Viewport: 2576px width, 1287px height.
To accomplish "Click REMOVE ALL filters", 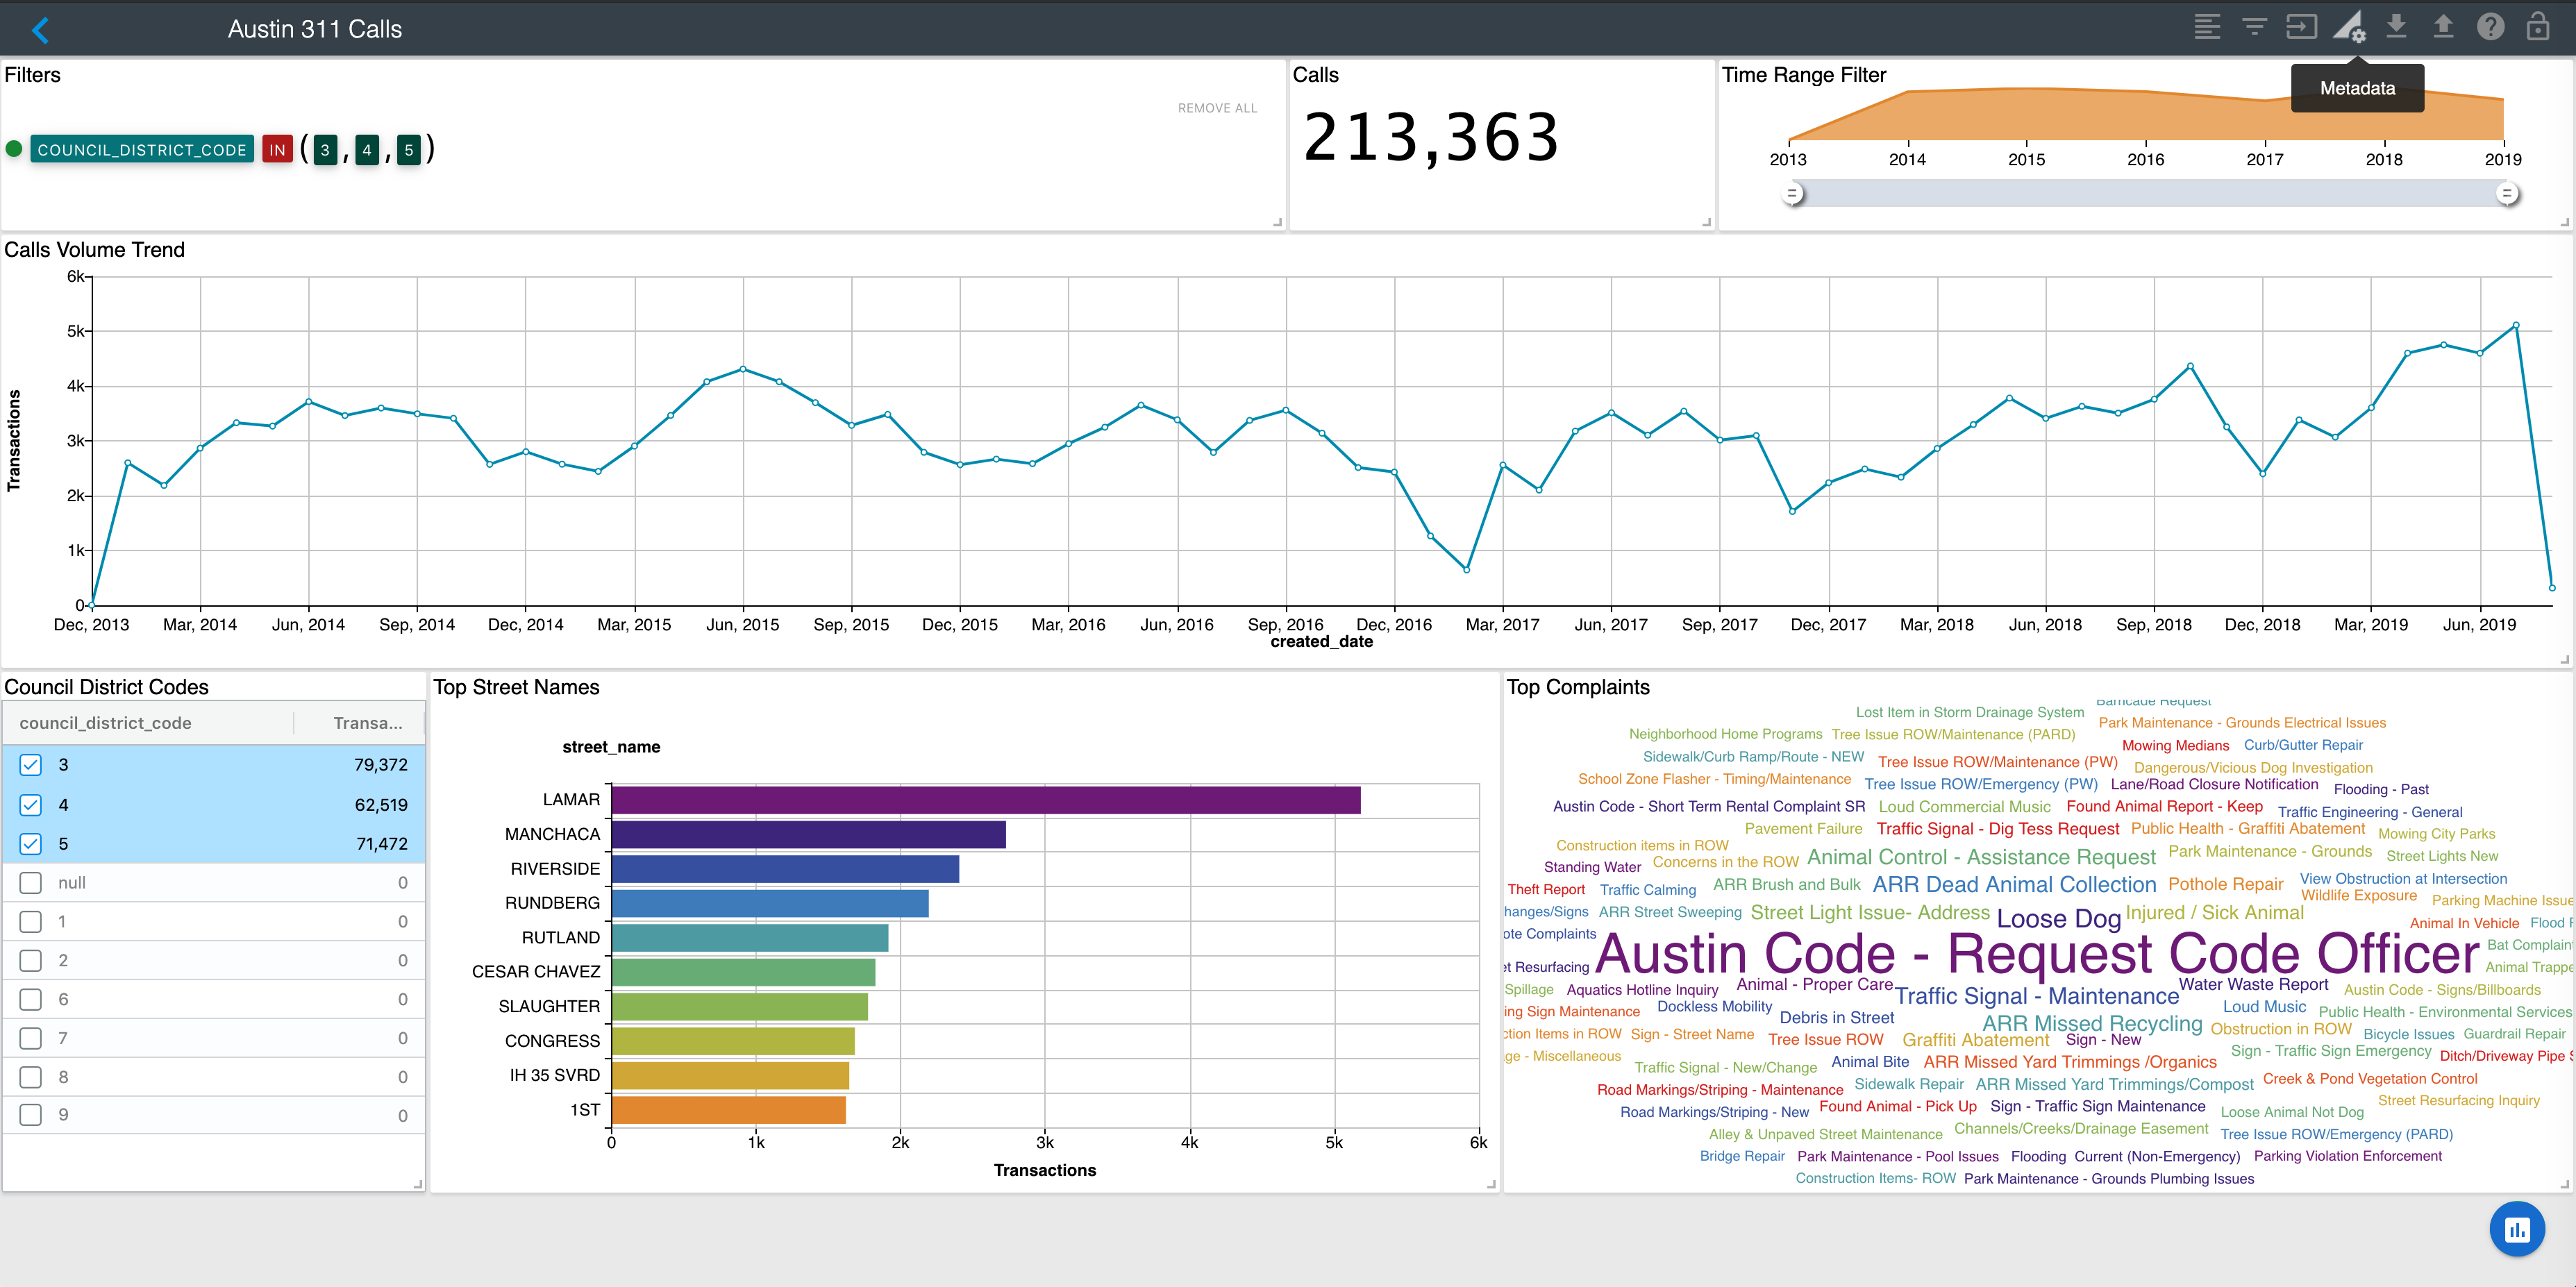I will [1217, 108].
